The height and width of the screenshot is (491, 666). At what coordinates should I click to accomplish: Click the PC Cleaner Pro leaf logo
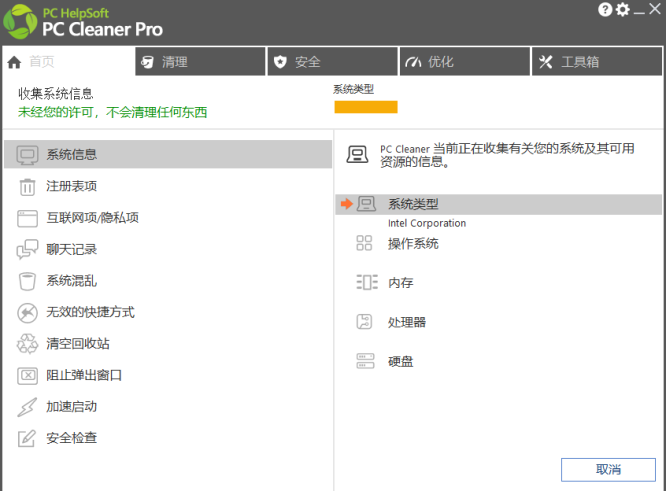pyautogui.click(x=20, y=22)
